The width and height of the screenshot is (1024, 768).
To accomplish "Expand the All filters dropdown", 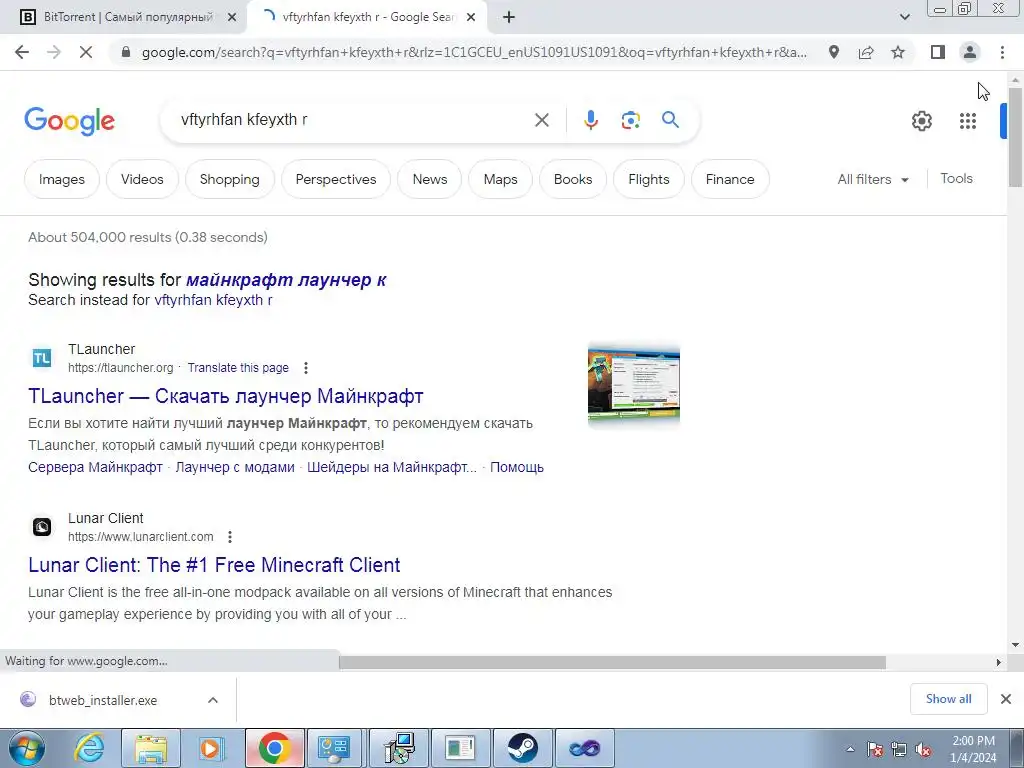I will click(x=873, y=179).
